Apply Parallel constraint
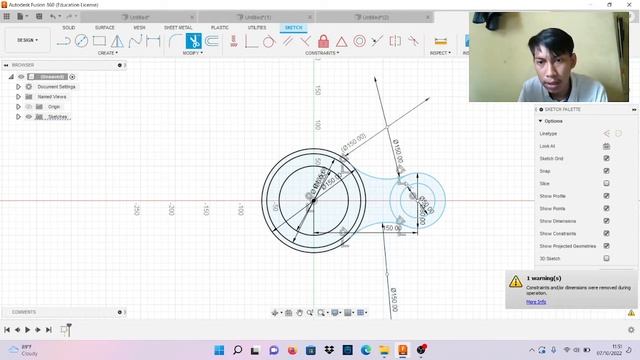 [x=287, y=41]
